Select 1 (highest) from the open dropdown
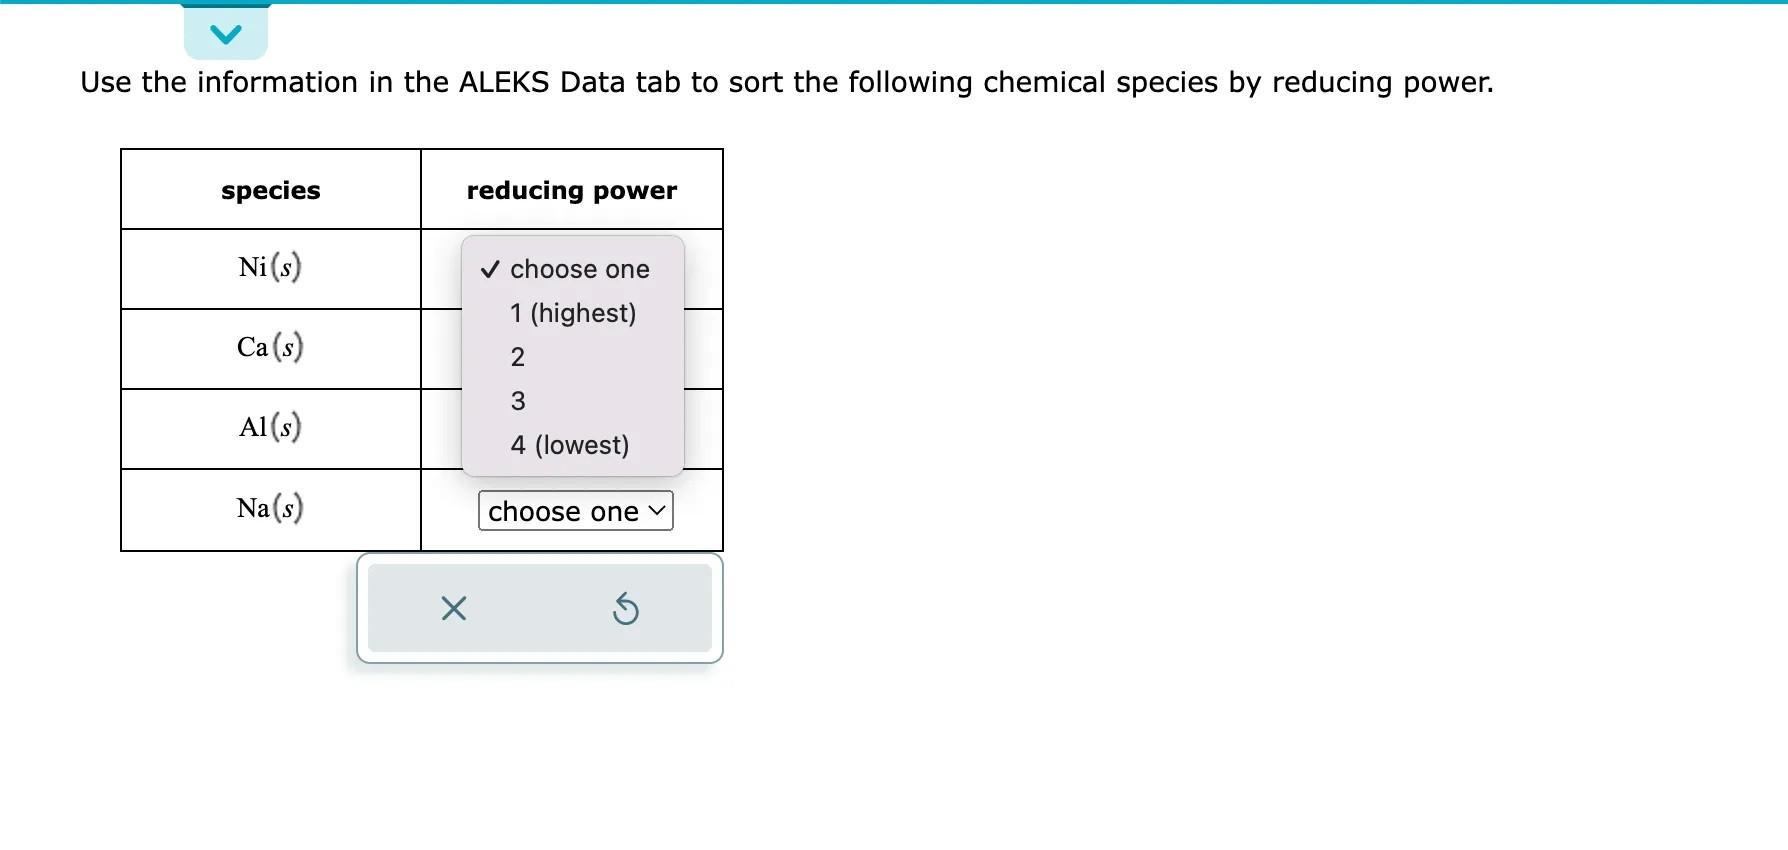This screenshot has width=1788, height=850. (x=572, y=312)
